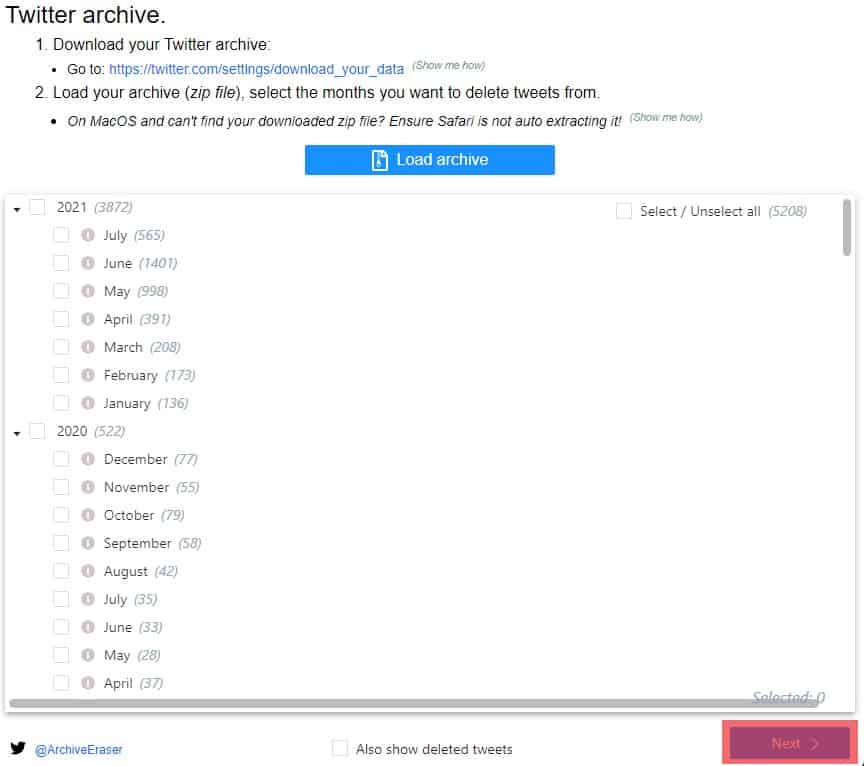Enable Also show deleted tweets

[340, 748]
